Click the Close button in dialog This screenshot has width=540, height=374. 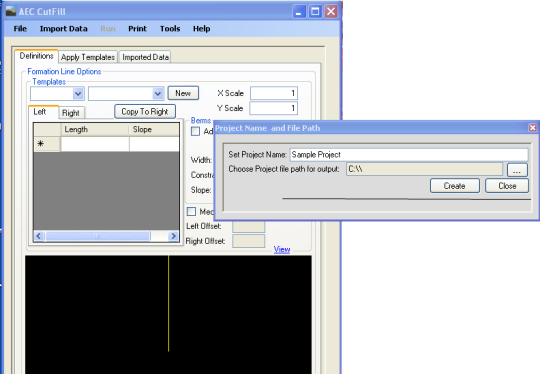pos(507,186)
